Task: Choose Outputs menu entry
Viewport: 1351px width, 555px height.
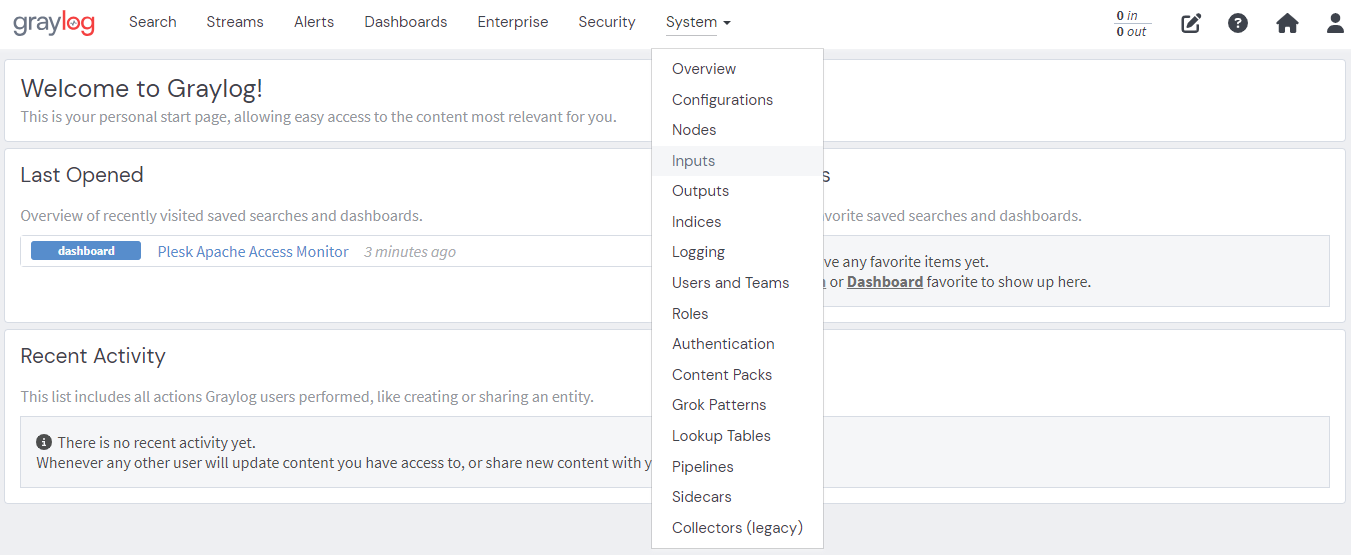Action: click(x=737, y=191)
